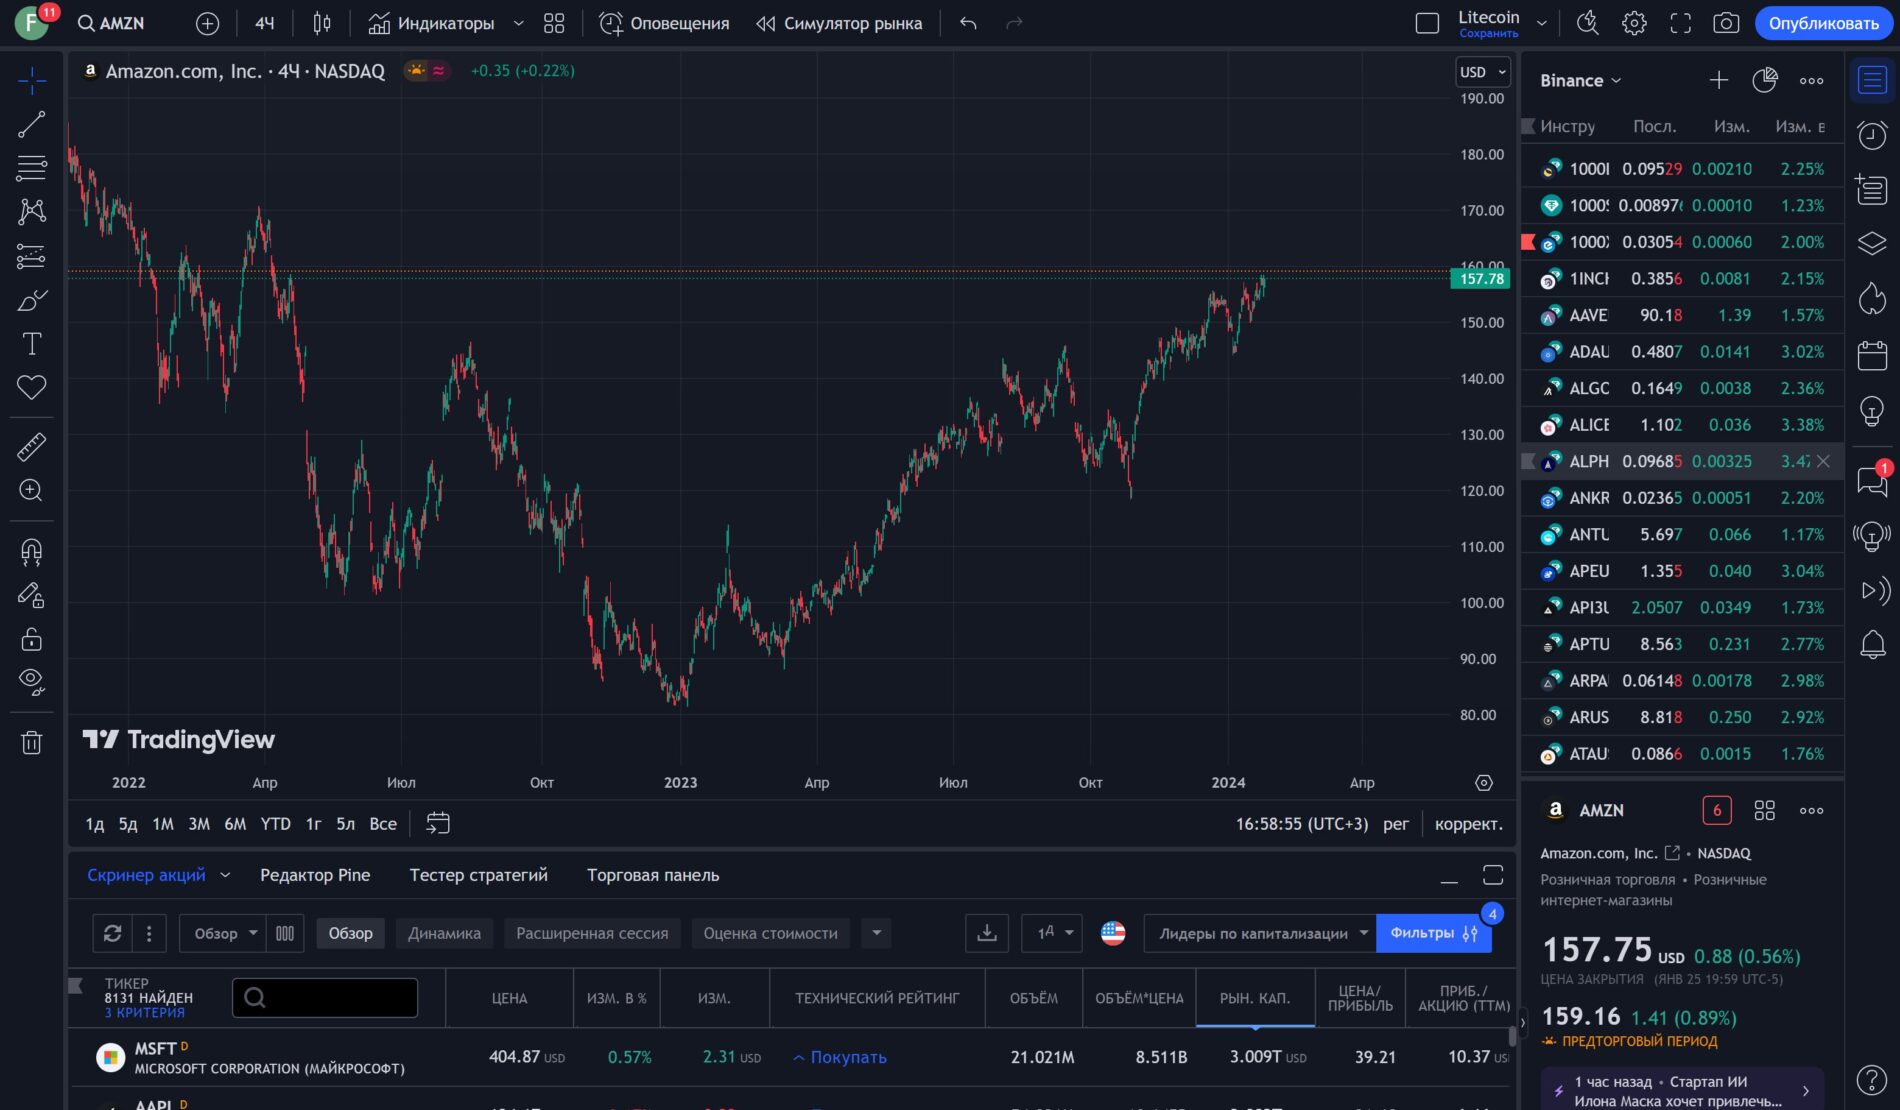This screenshot has height=1110, width=1900.
Task: Open the calendar go-to-date icon
Action: point(438,823)
